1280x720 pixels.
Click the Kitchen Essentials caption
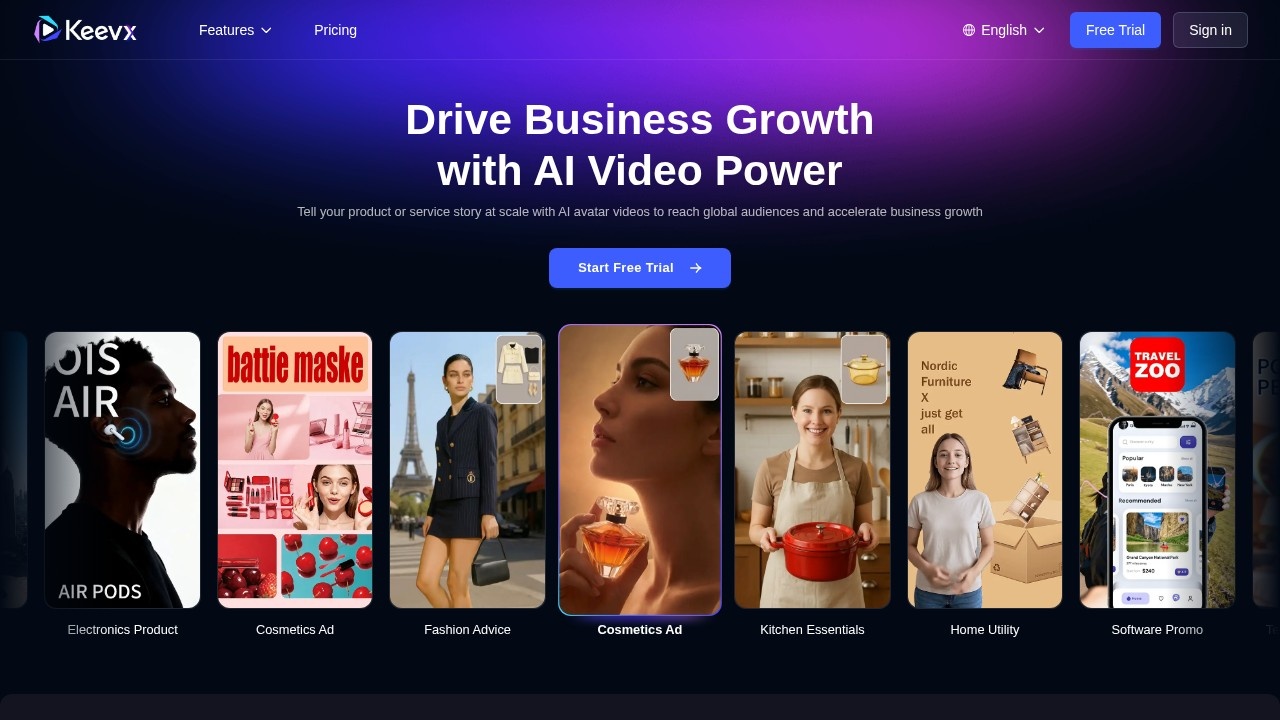(812, 630)
